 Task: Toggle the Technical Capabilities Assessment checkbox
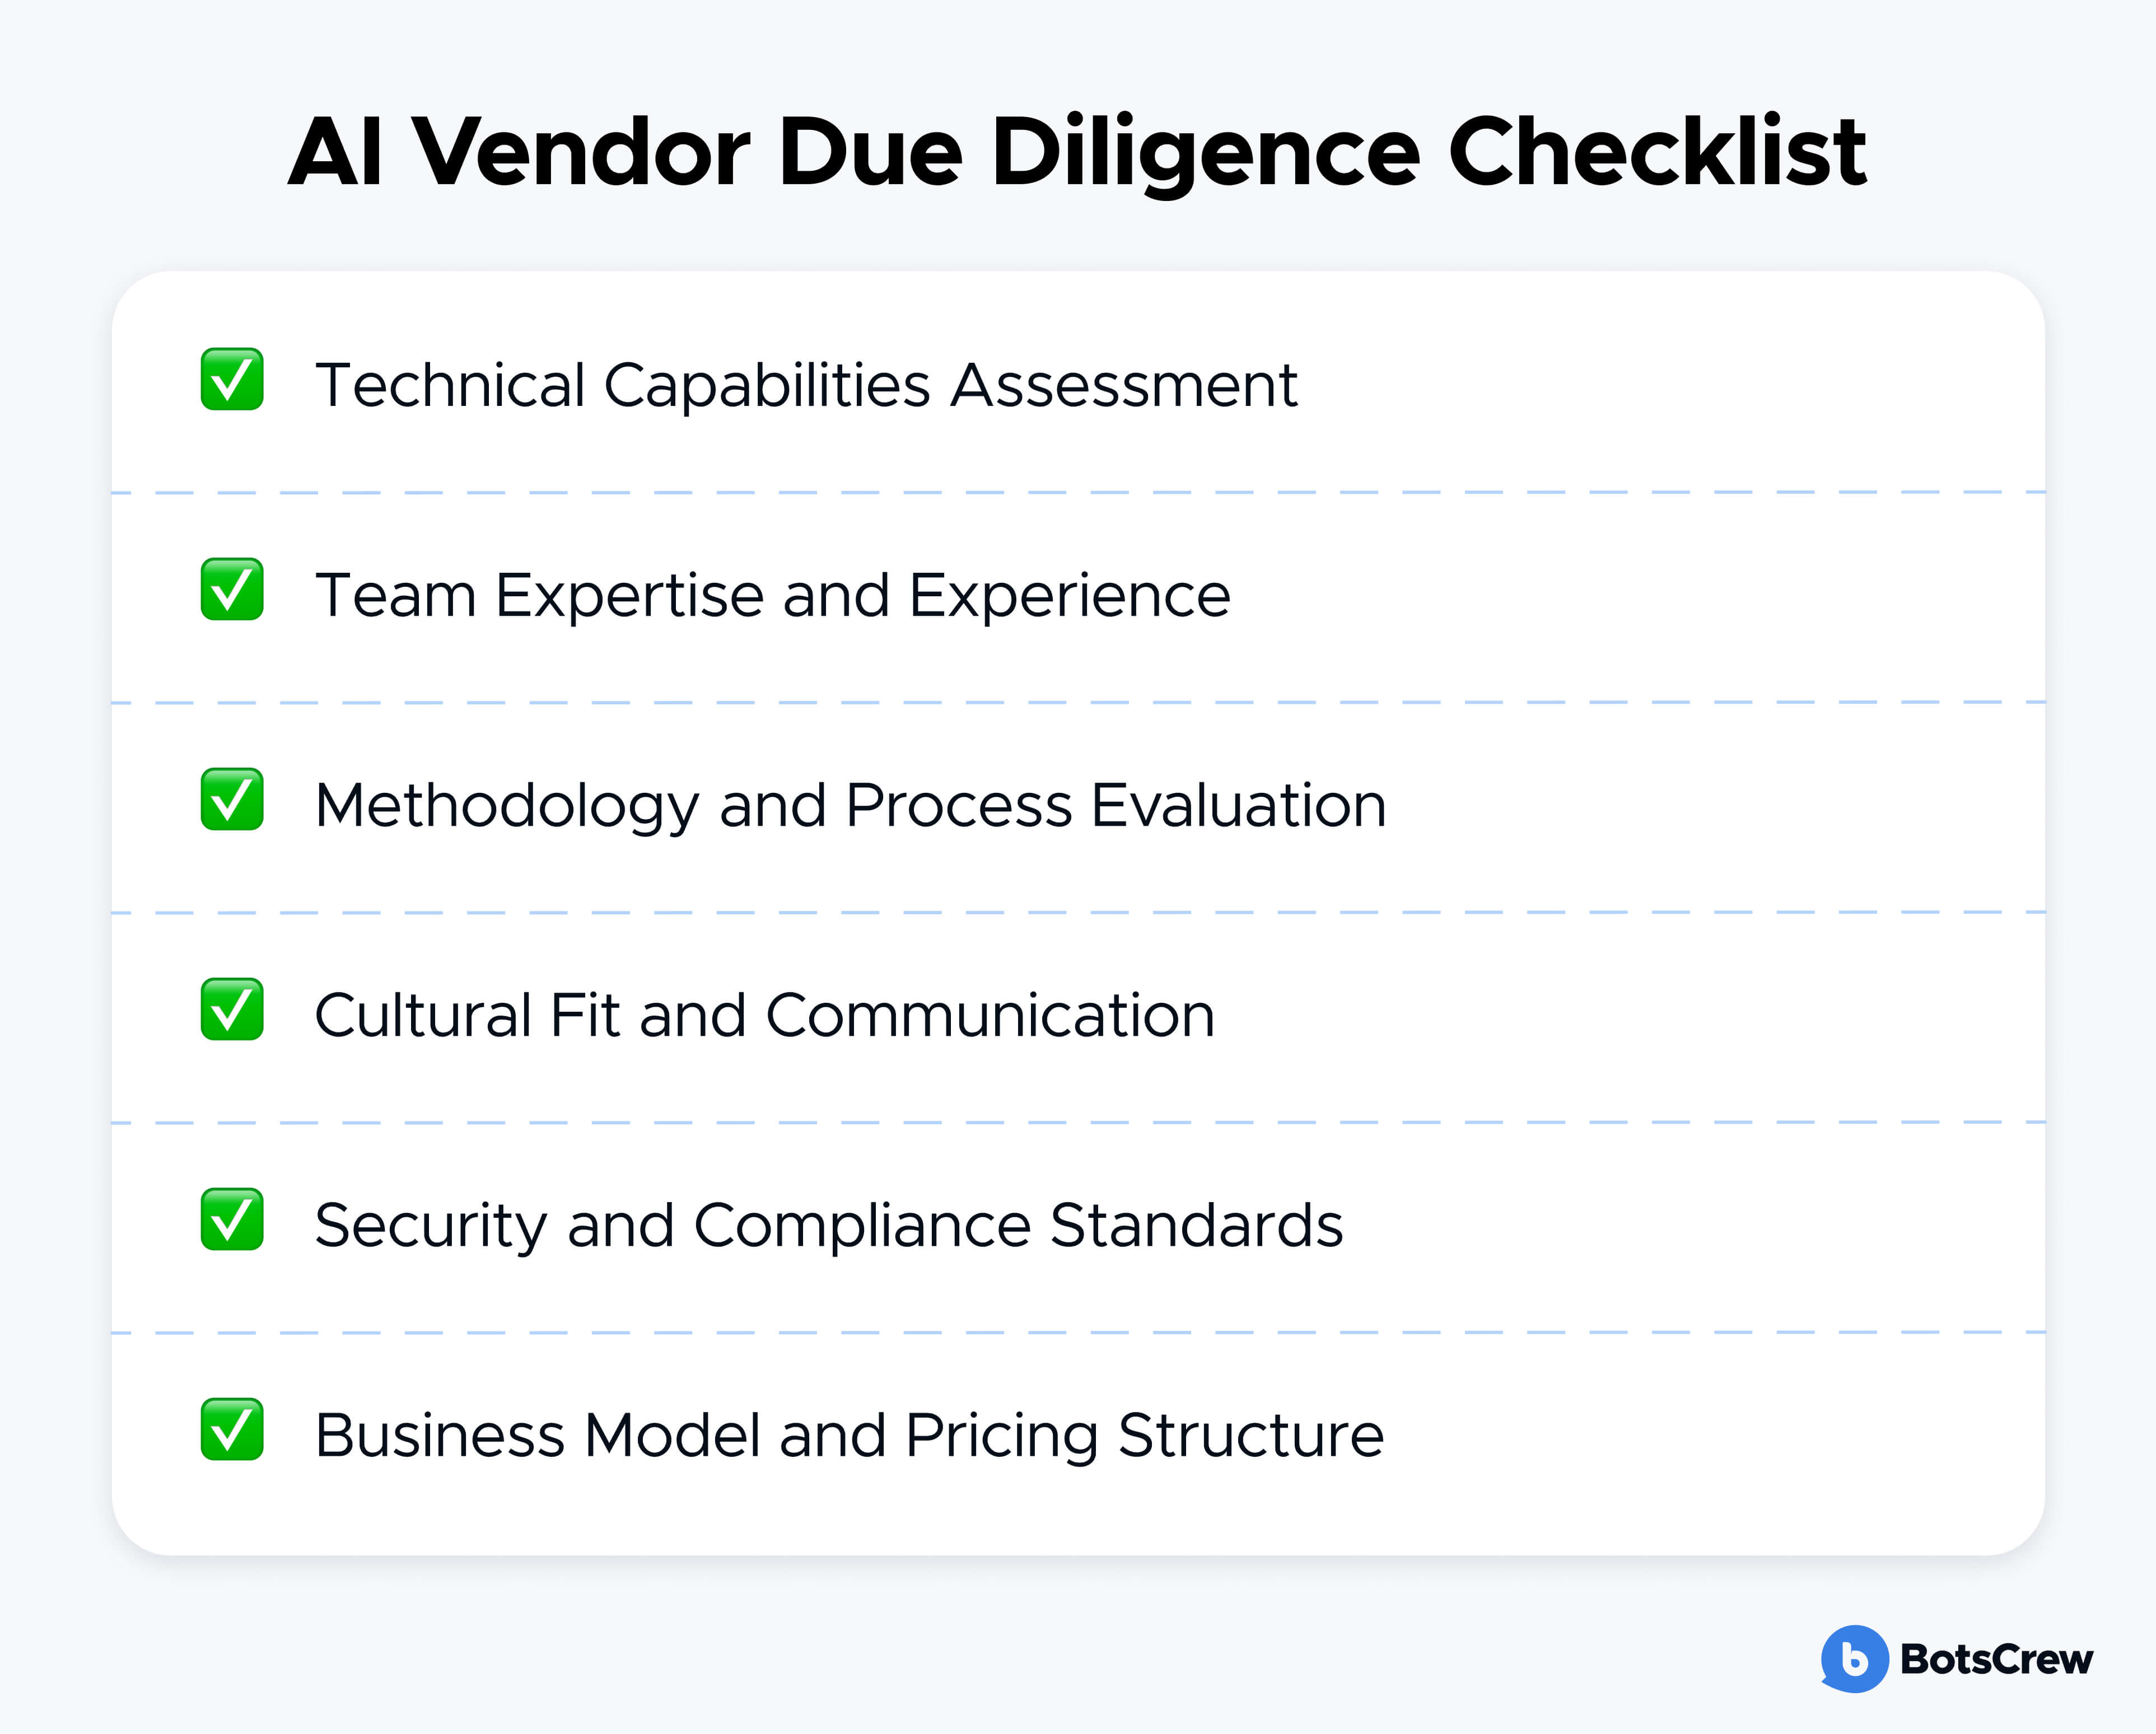(232, 379)
